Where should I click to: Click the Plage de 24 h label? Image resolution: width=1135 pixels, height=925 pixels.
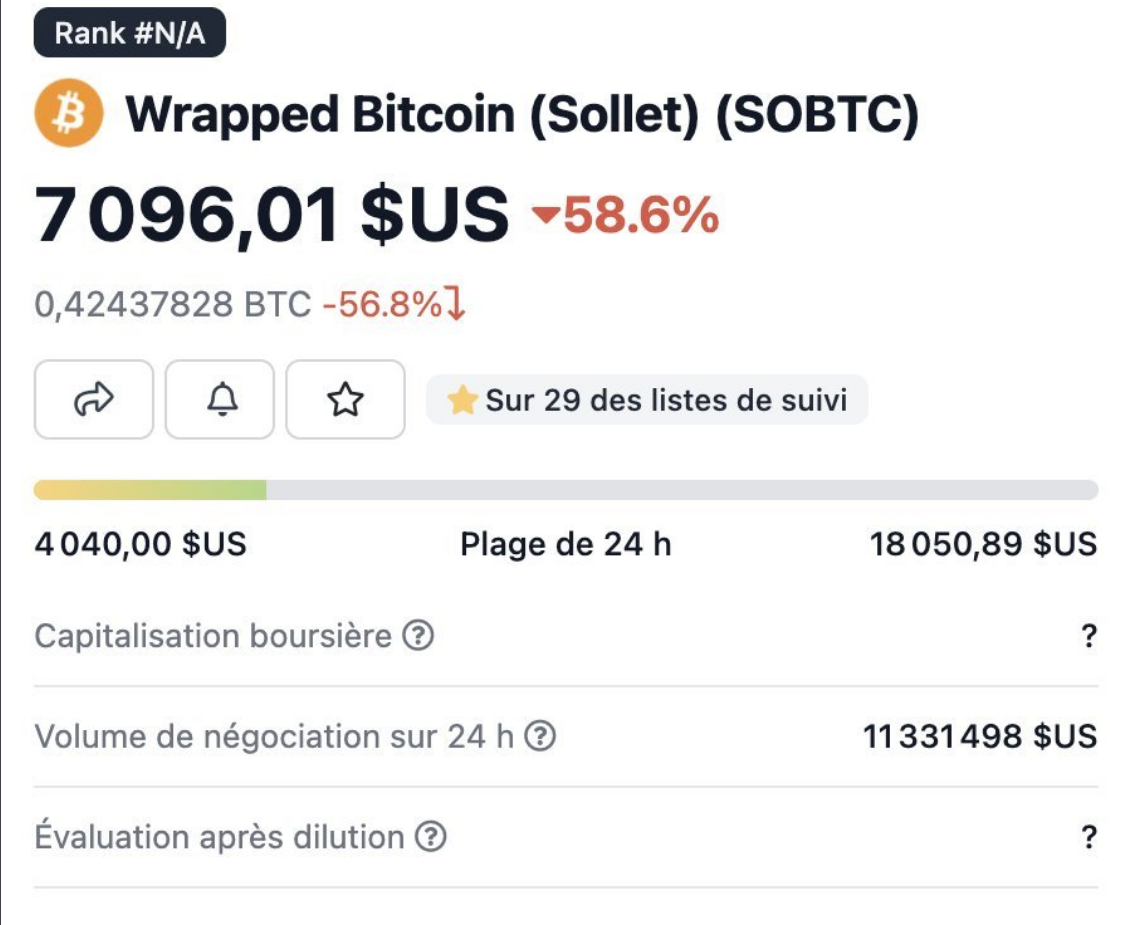coord(566,545)
